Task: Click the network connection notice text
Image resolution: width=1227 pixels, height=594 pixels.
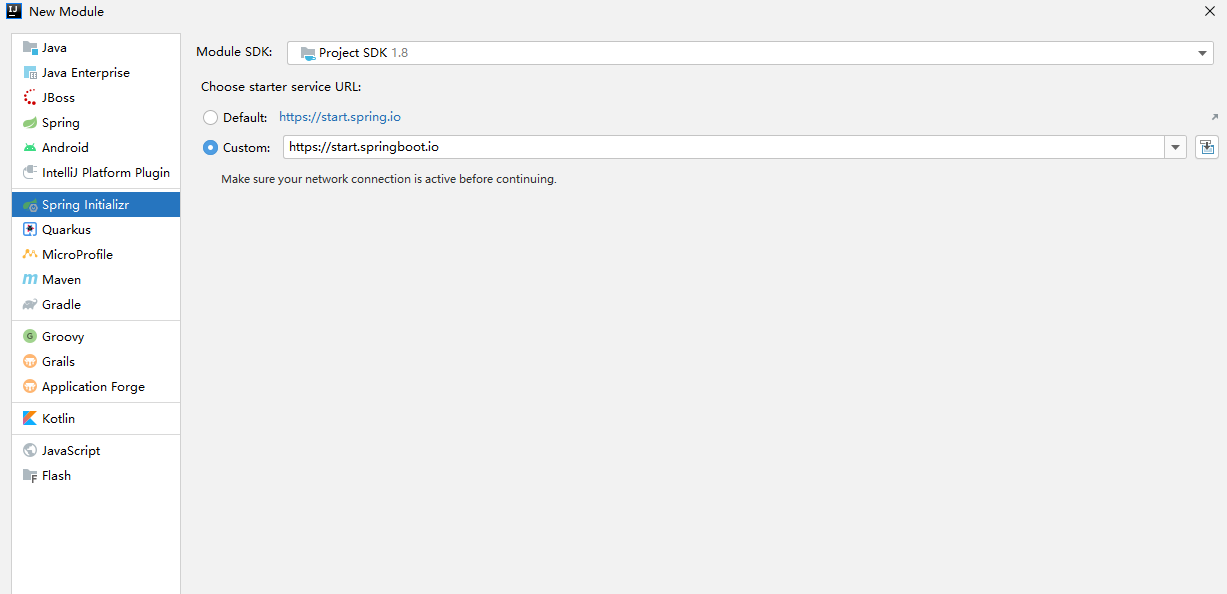Action: pyautogui.click(x=389, y=179)
